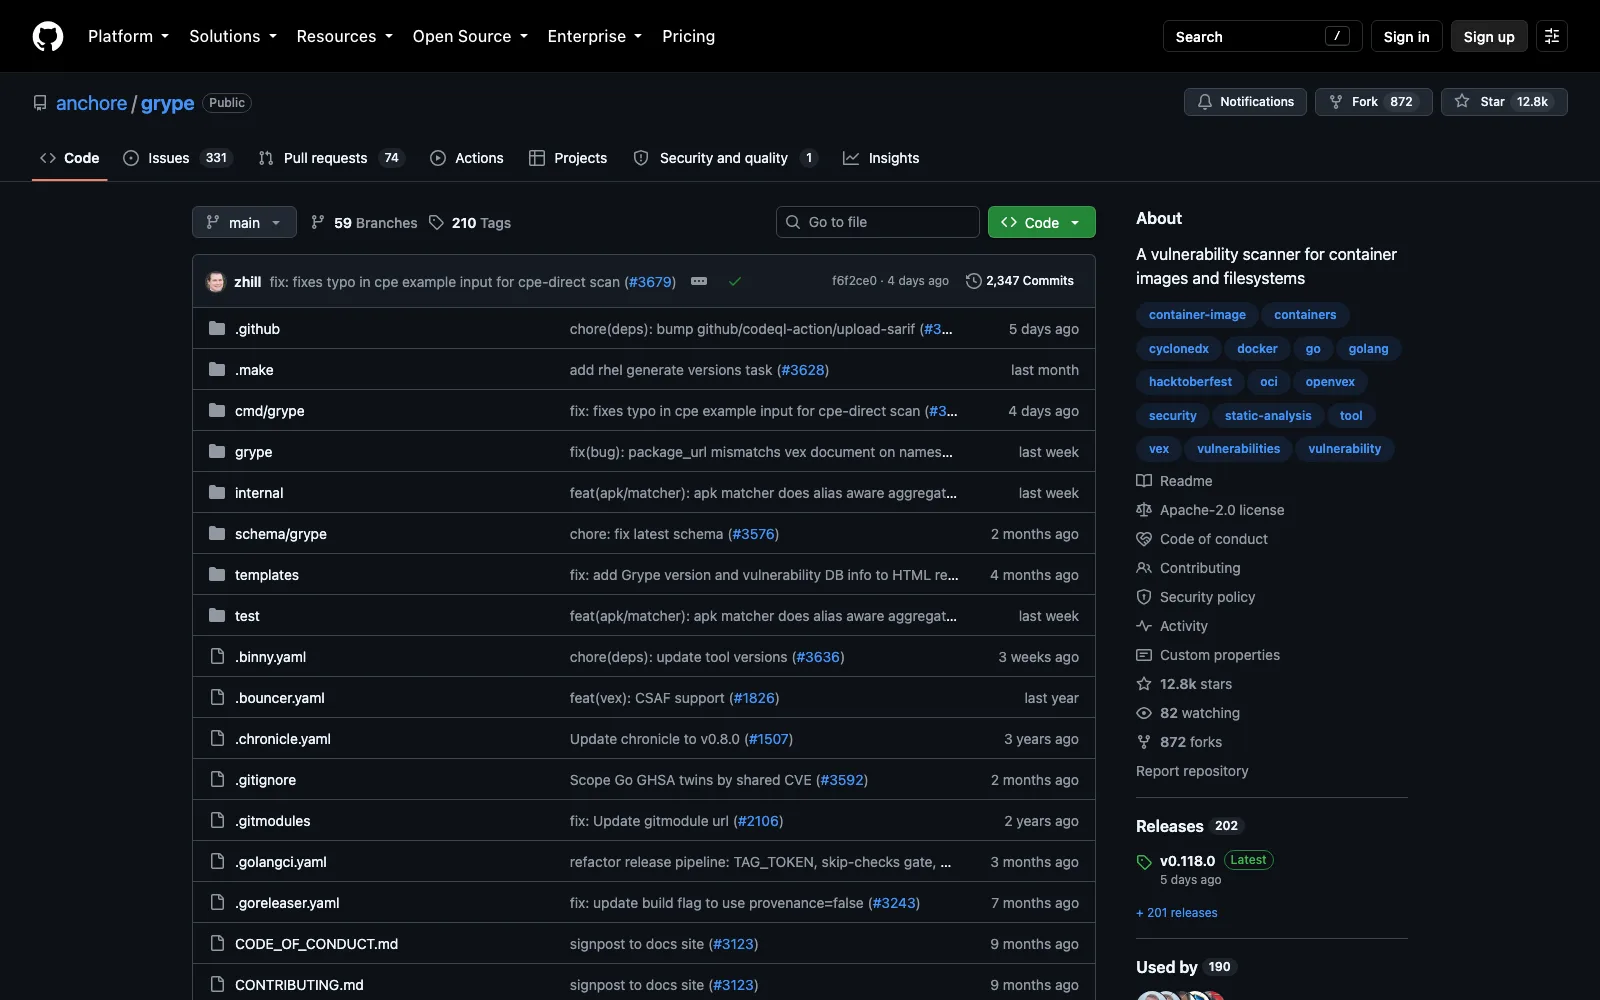This screenshot has width=1600, height=1000.
Task: Expand the Enterprise menu
Action: [x=595, y=36]
